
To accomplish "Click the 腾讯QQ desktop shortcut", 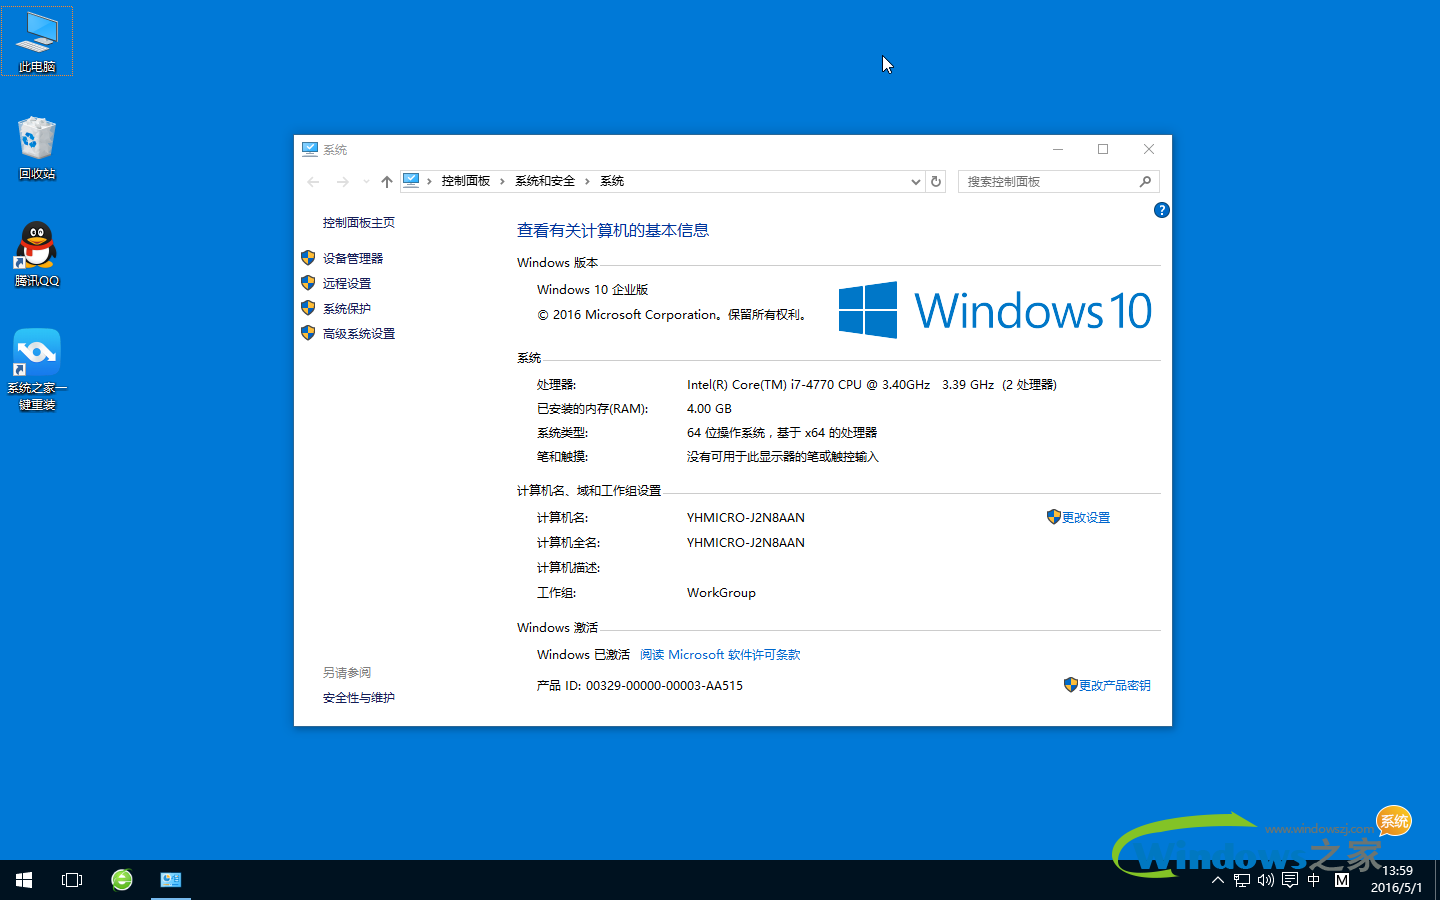I will [37, 254].
